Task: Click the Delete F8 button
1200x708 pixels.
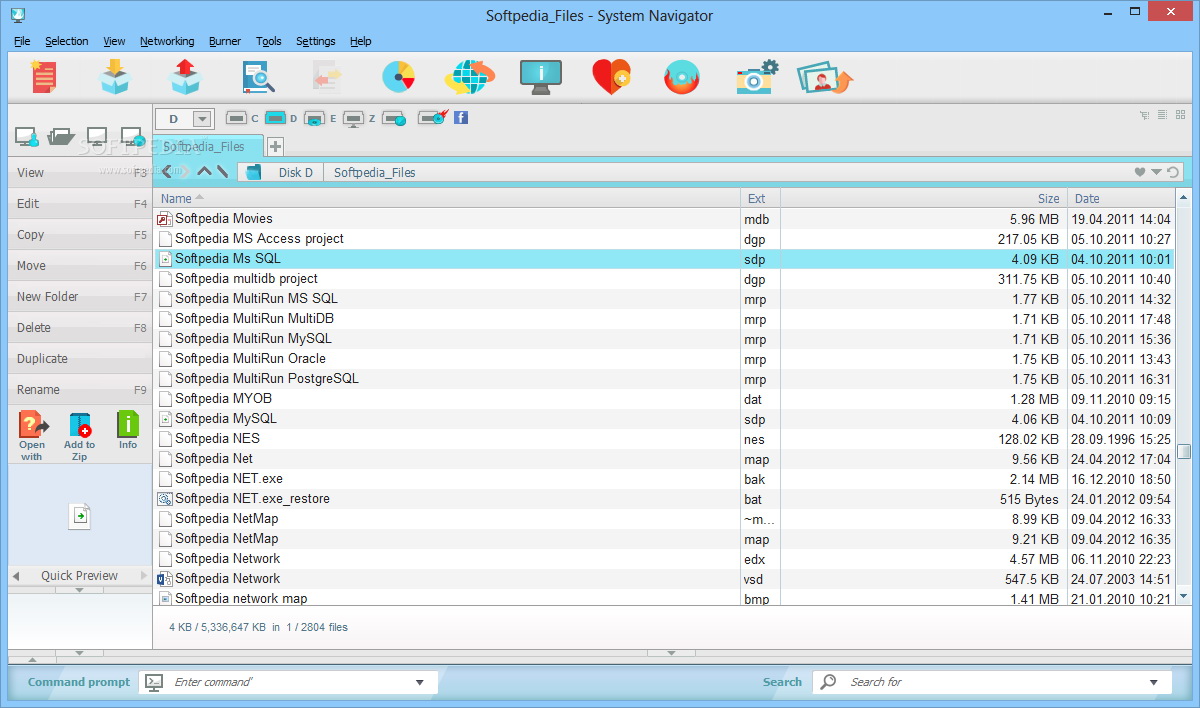Action: 79,328
